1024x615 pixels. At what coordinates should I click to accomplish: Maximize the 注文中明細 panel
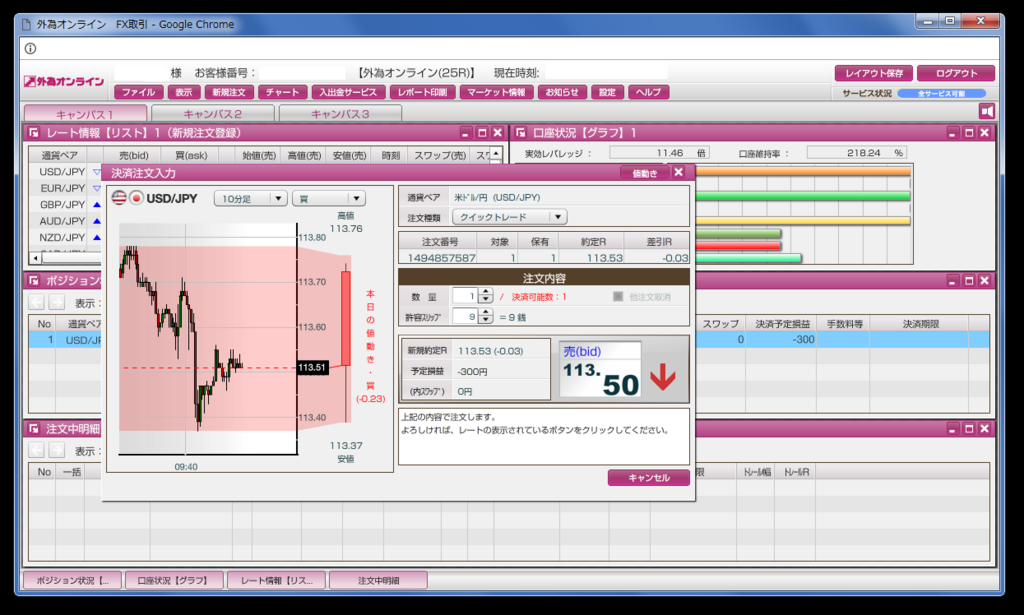tap(969, 429)
